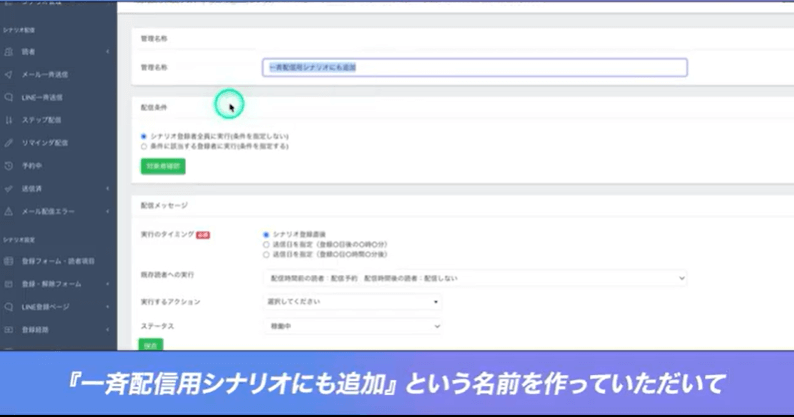Expand the 登録・解除フォーム sidebar chevron
The image size is (794, 417).
tap(107, 284)
